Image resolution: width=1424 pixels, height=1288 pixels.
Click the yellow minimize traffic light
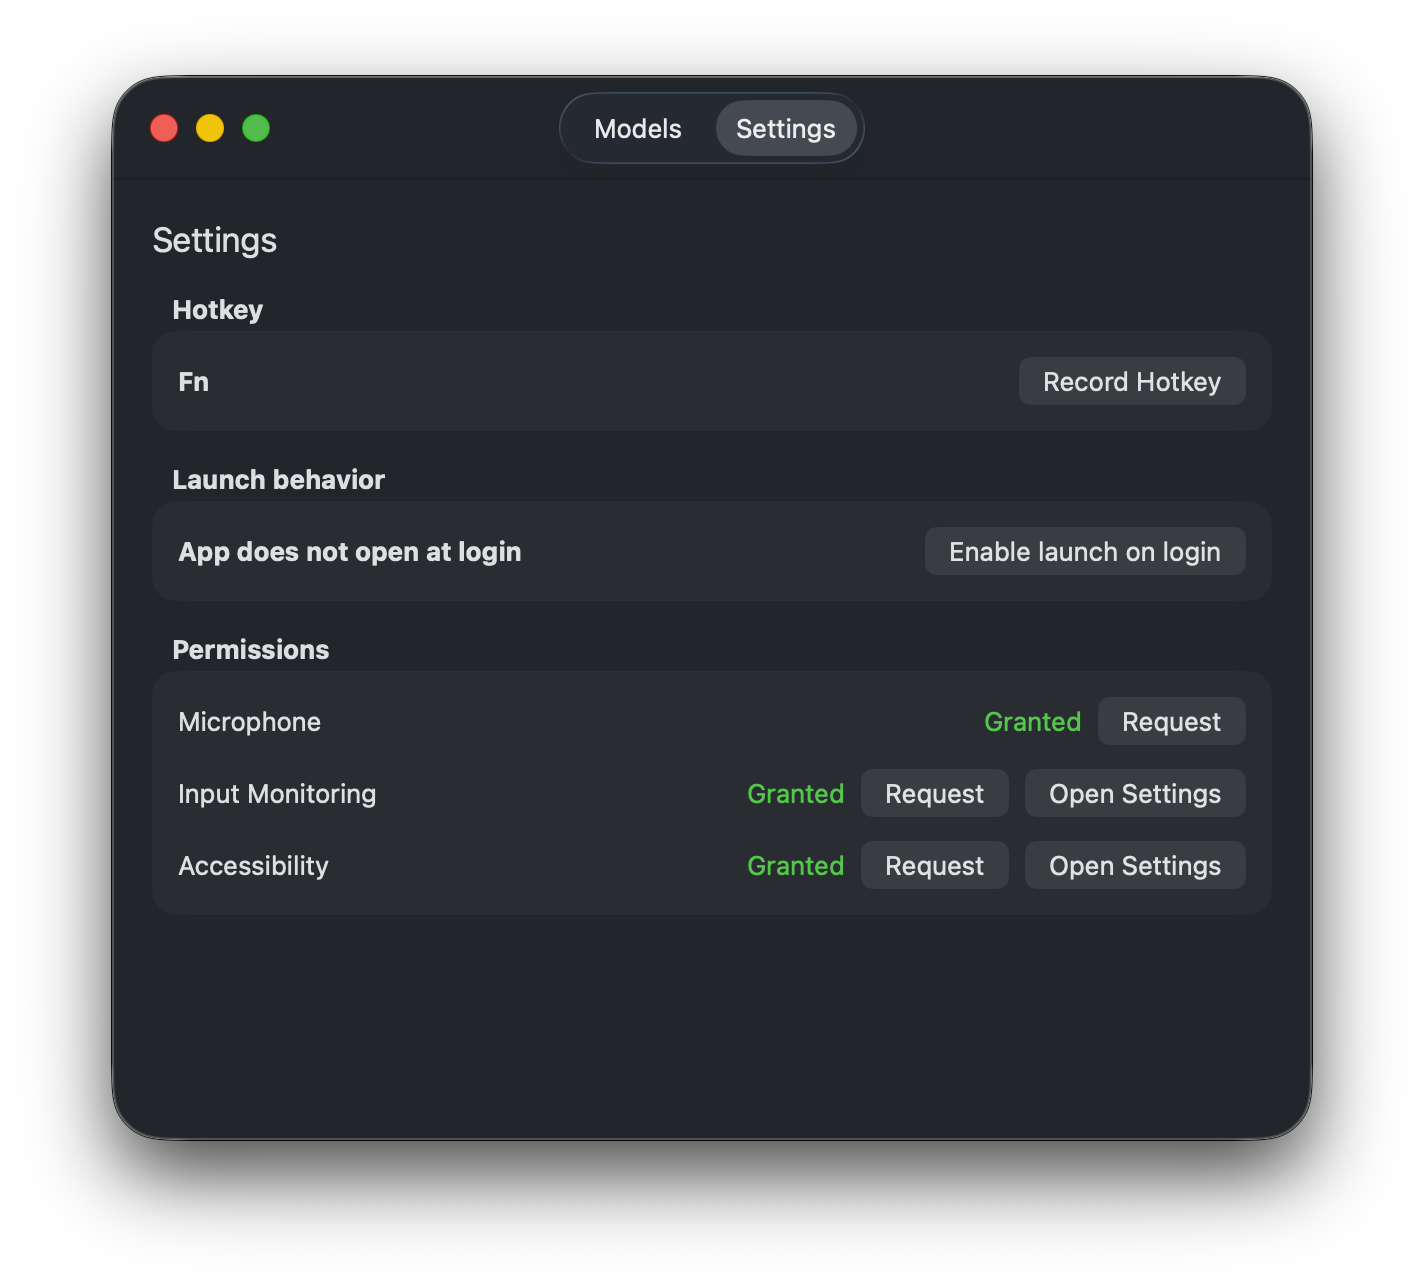tap(210, 128)
